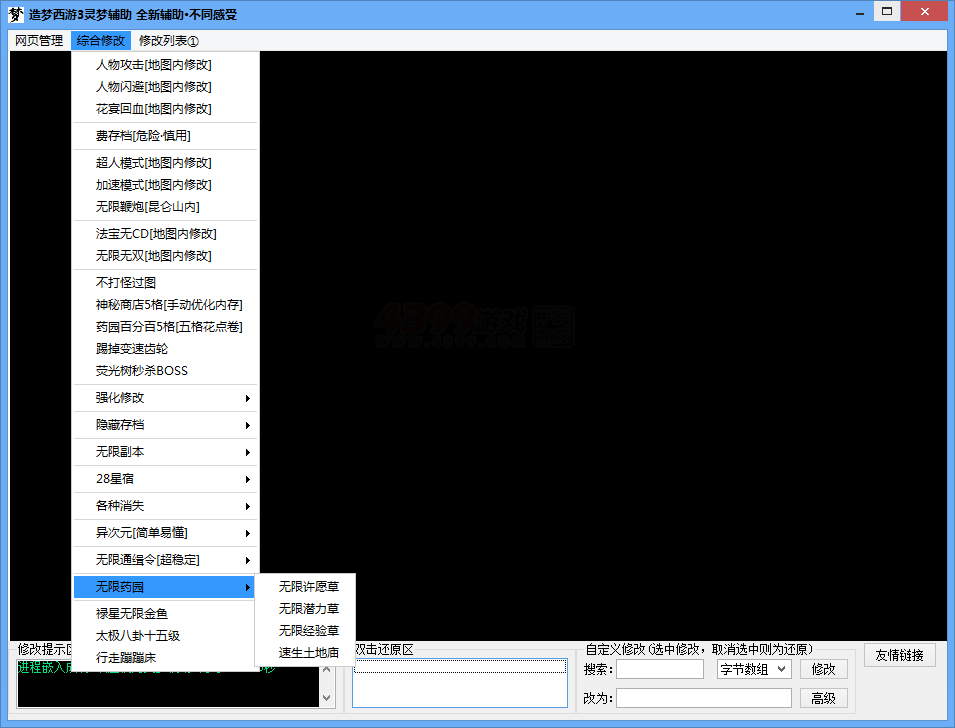
Task: Minimize the 造梦西游3灵梦辅助 window
Action: click(x=860, y=12)
